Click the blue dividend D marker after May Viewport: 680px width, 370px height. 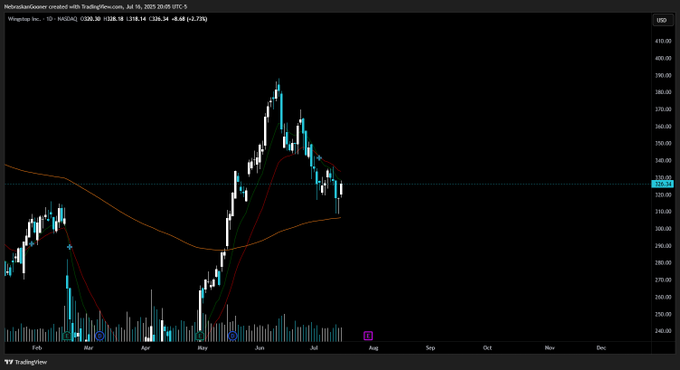tap(232, 336)
